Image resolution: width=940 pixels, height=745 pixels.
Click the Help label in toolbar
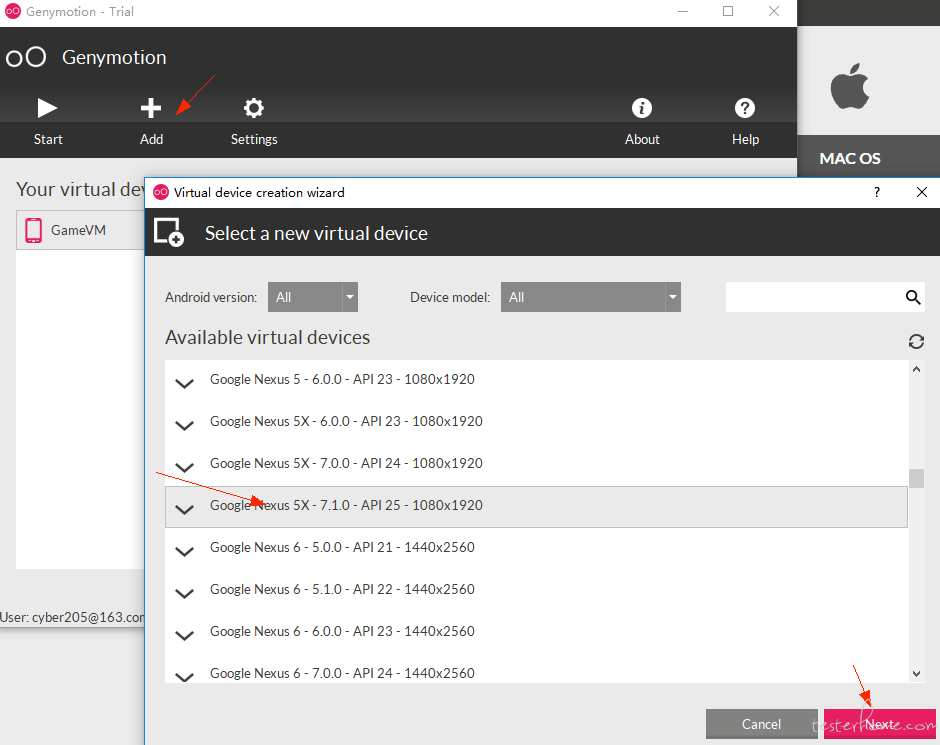[745, 140]
